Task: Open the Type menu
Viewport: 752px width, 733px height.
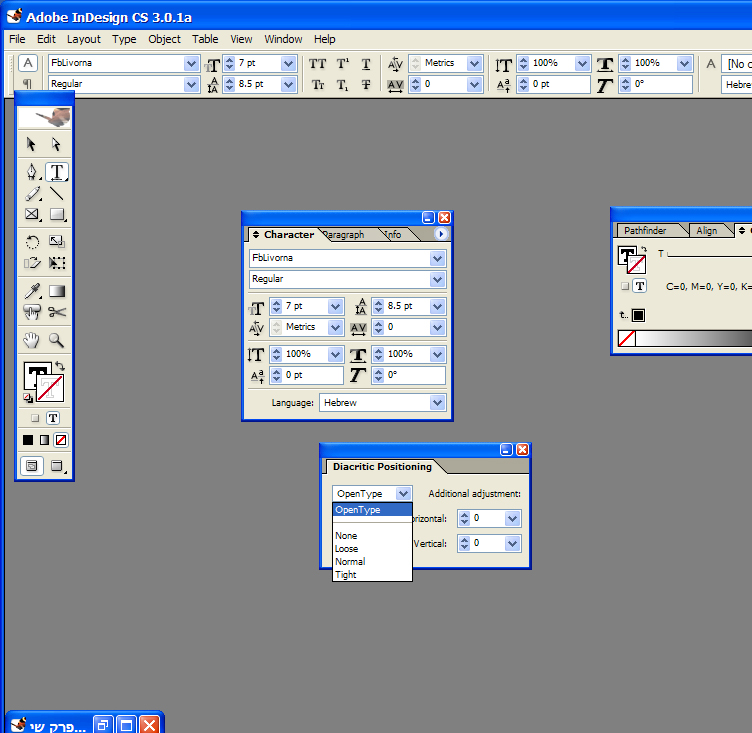Action: [124, 39]
